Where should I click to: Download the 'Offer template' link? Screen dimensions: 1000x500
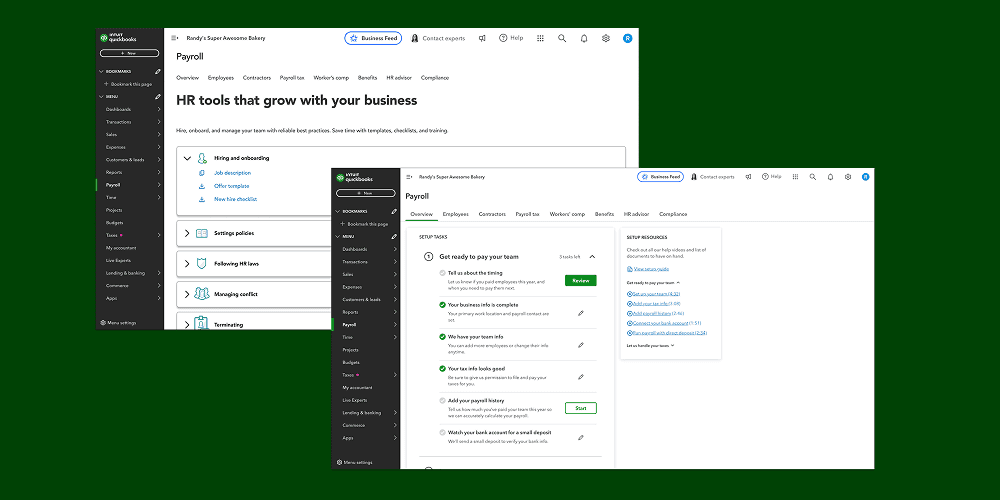(x=232, y=186)
